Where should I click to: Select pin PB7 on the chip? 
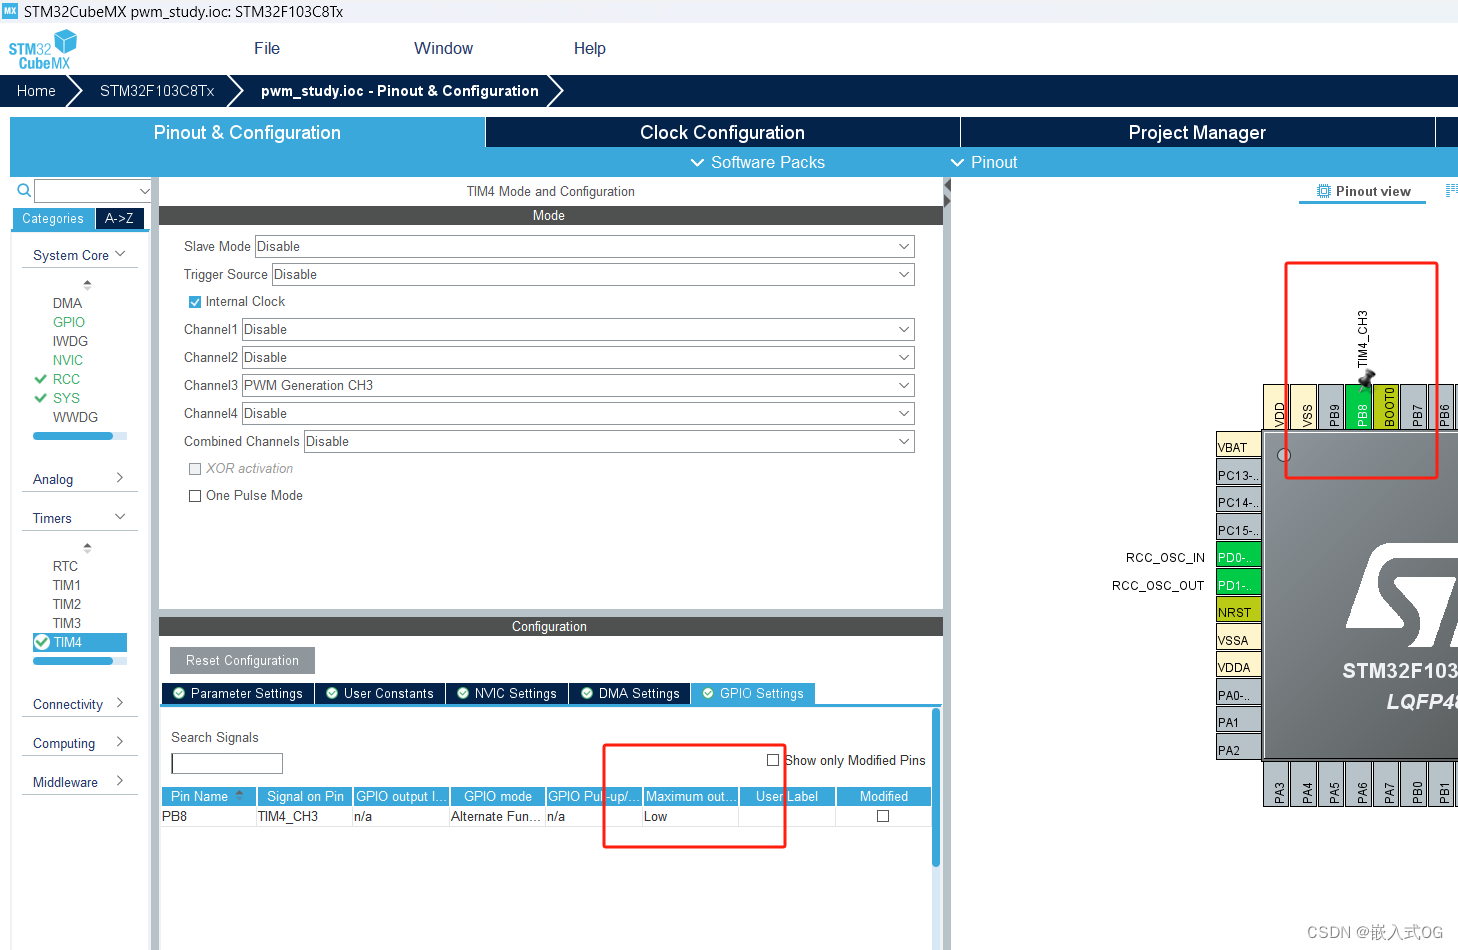pyautogui.click(x=1414, y=407)
